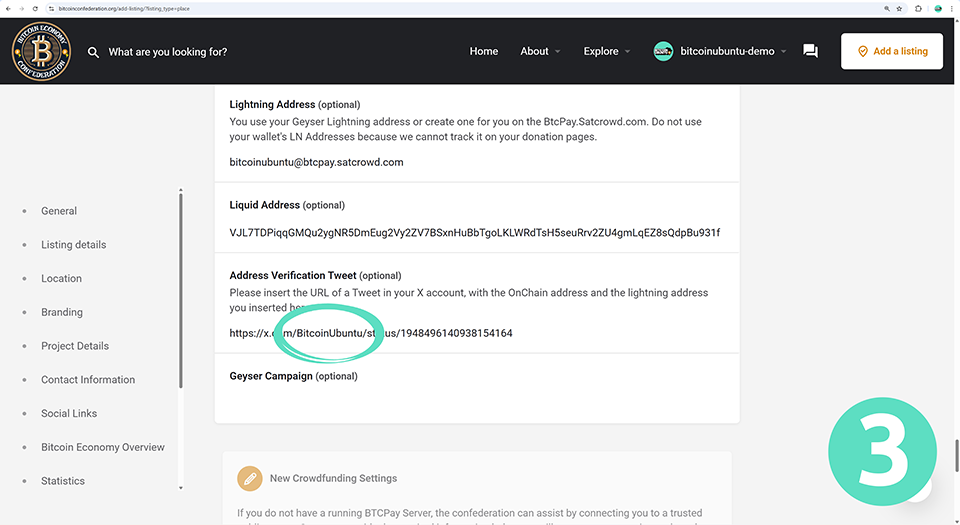
Task: Click the Bitcoin Economy Confederation logo
Action: coord(42,52)
